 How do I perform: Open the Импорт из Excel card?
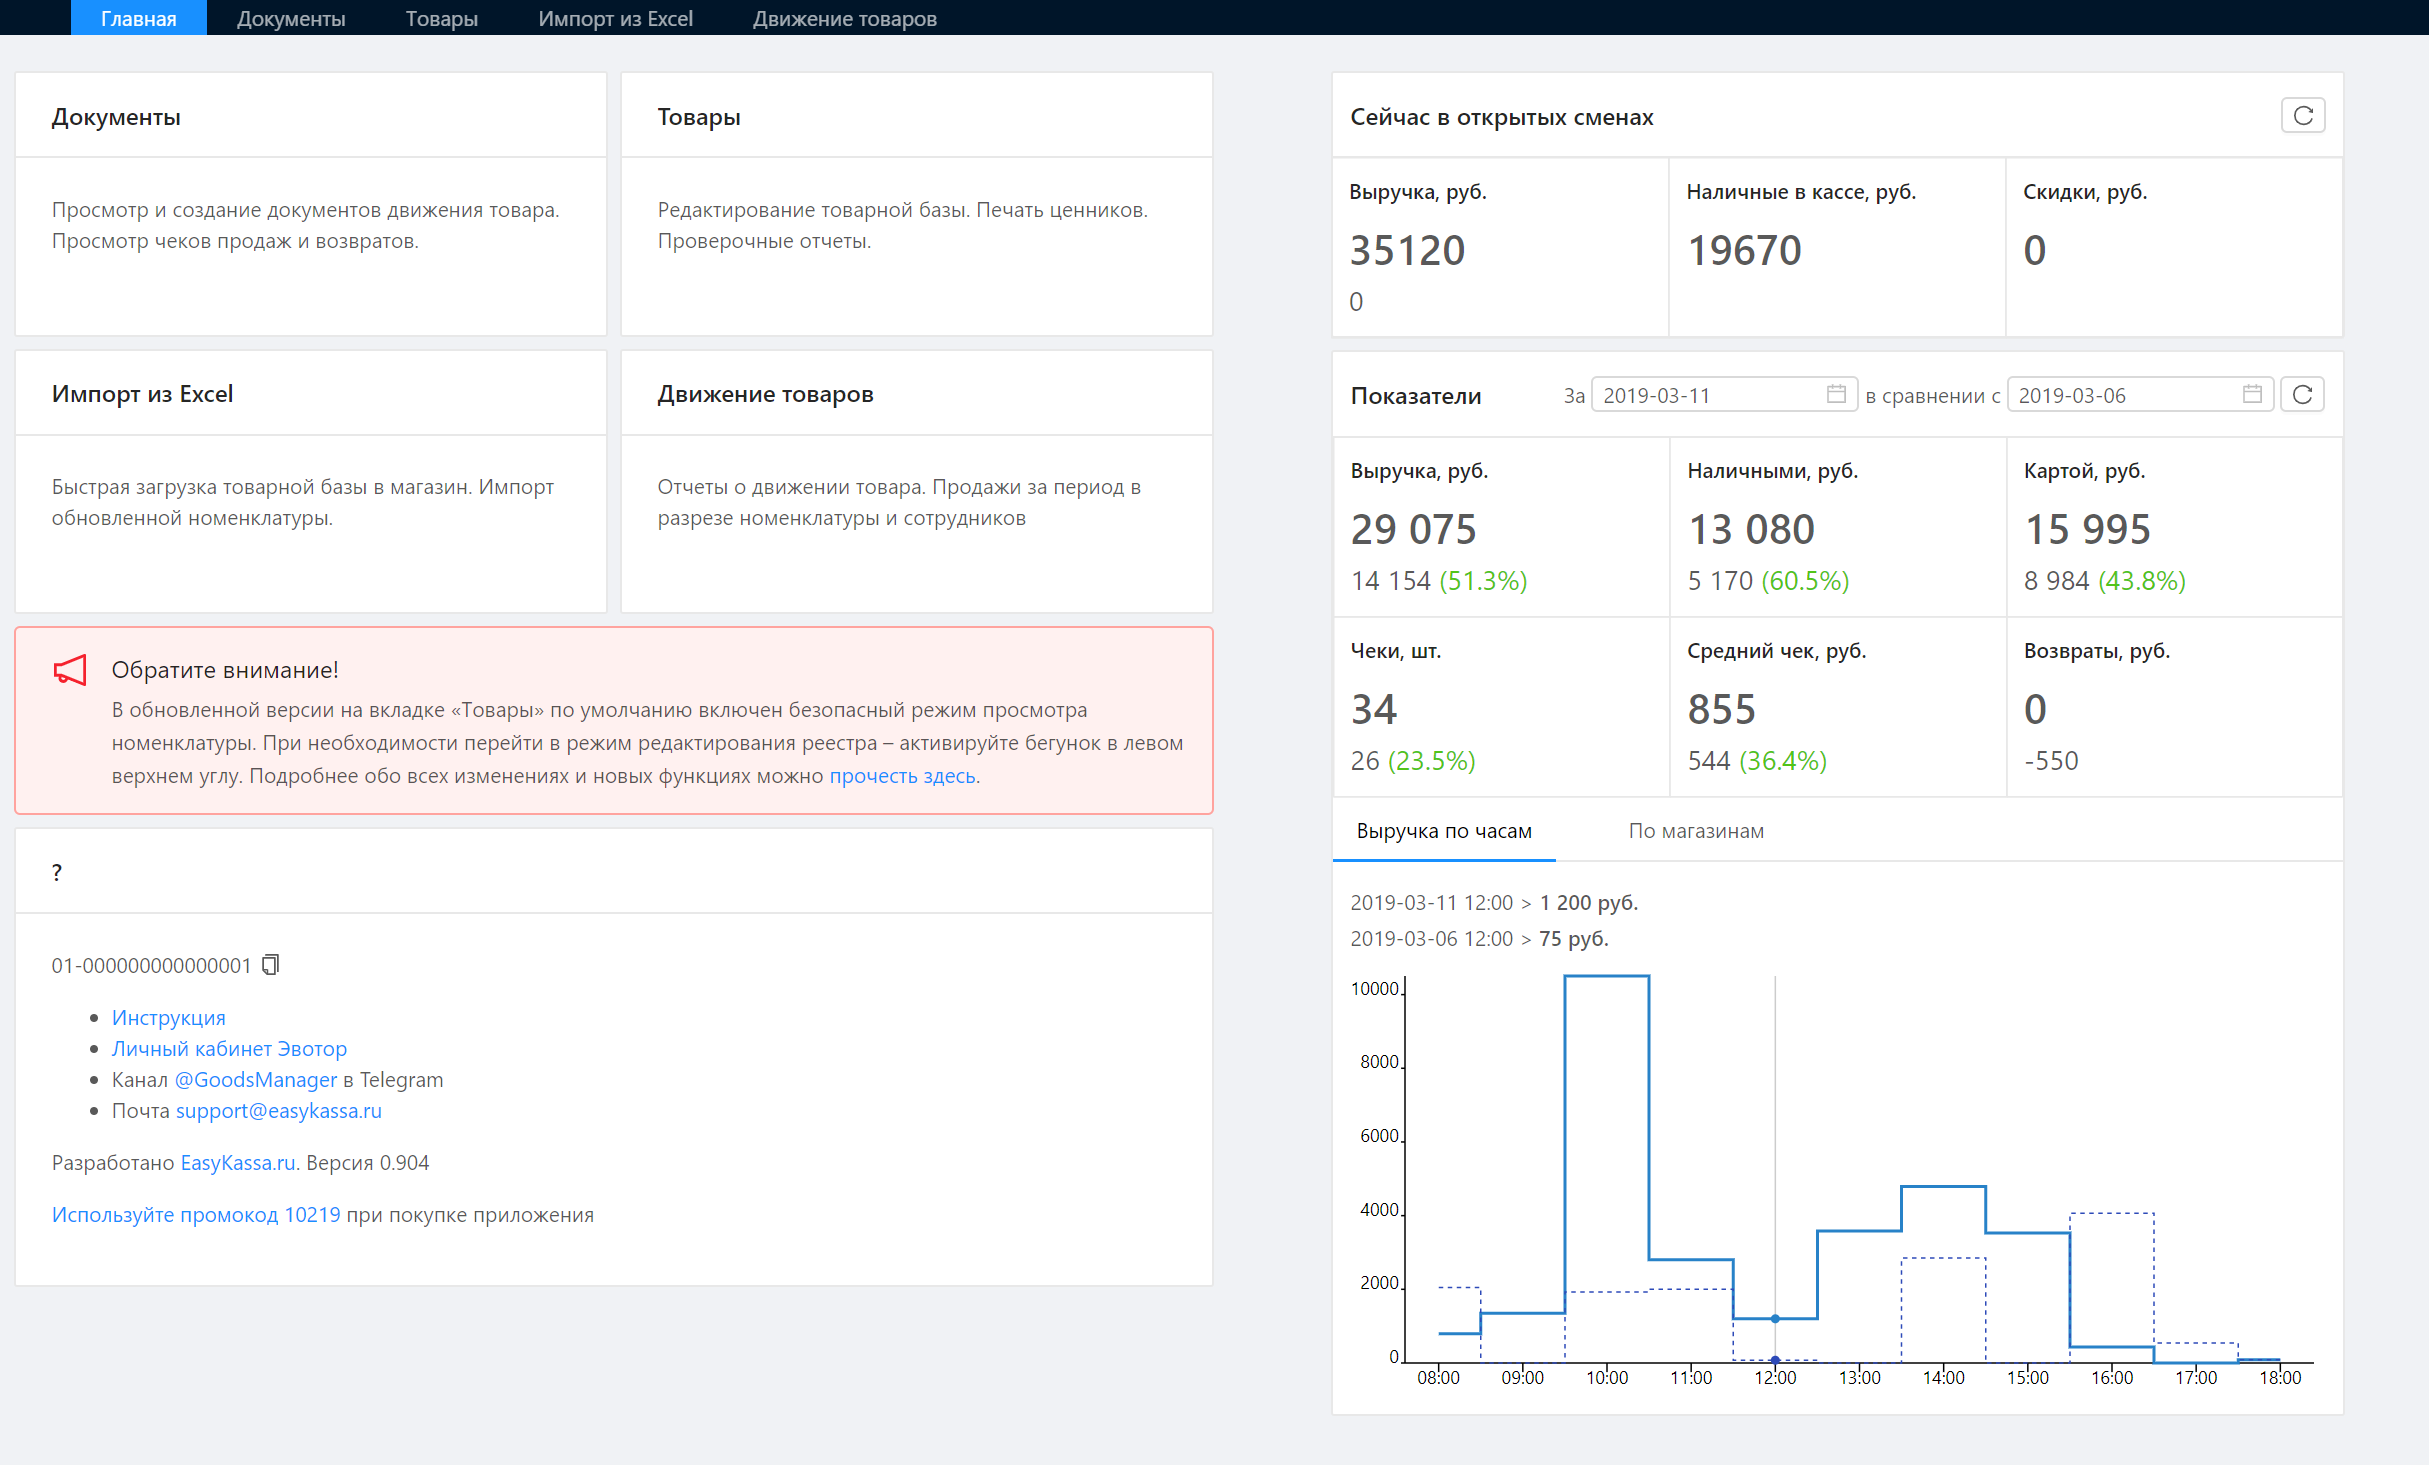pos(311,481)
